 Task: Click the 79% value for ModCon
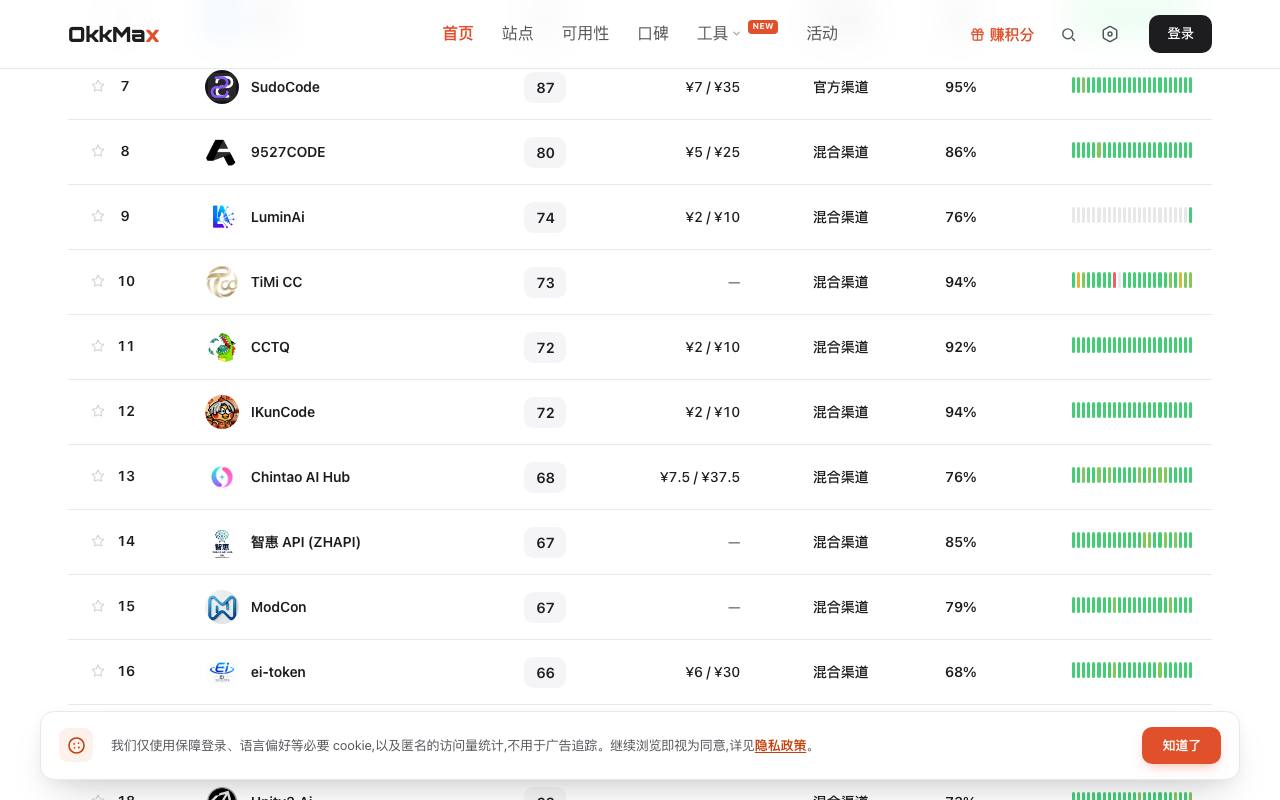click(x=960, y=607)
